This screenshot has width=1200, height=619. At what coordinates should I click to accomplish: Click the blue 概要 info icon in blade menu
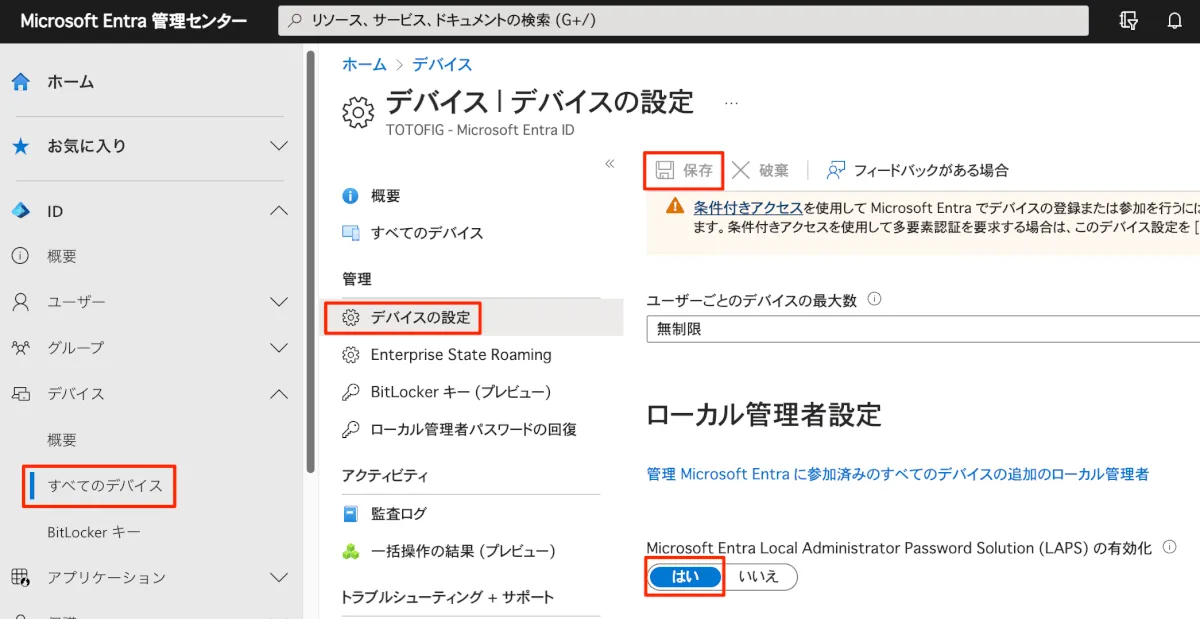350,196
